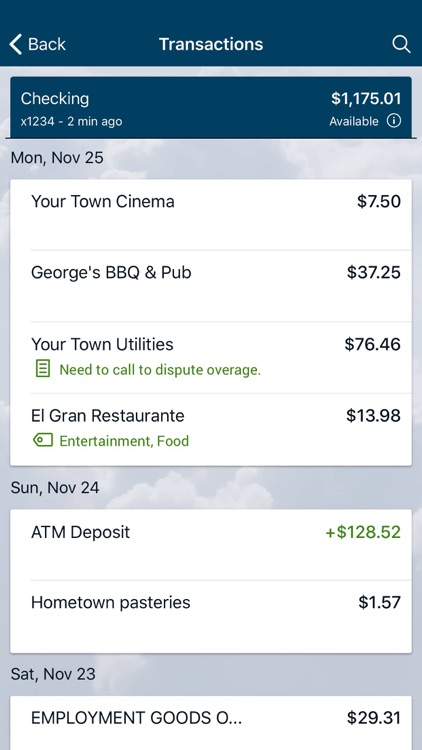Tap the search magnifier icon
The height and width of the screenshot is (750, 422).
[x=401, y=44]
